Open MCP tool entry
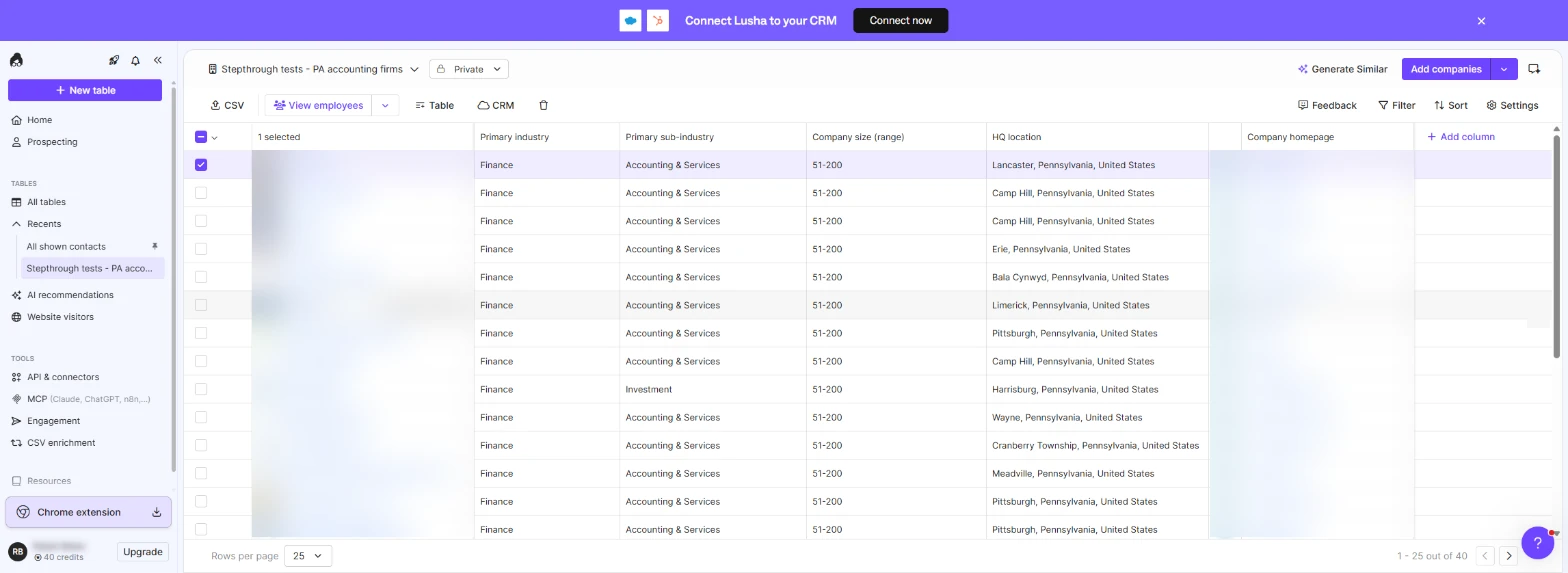Screen dimensions: 1568x573 88,399
